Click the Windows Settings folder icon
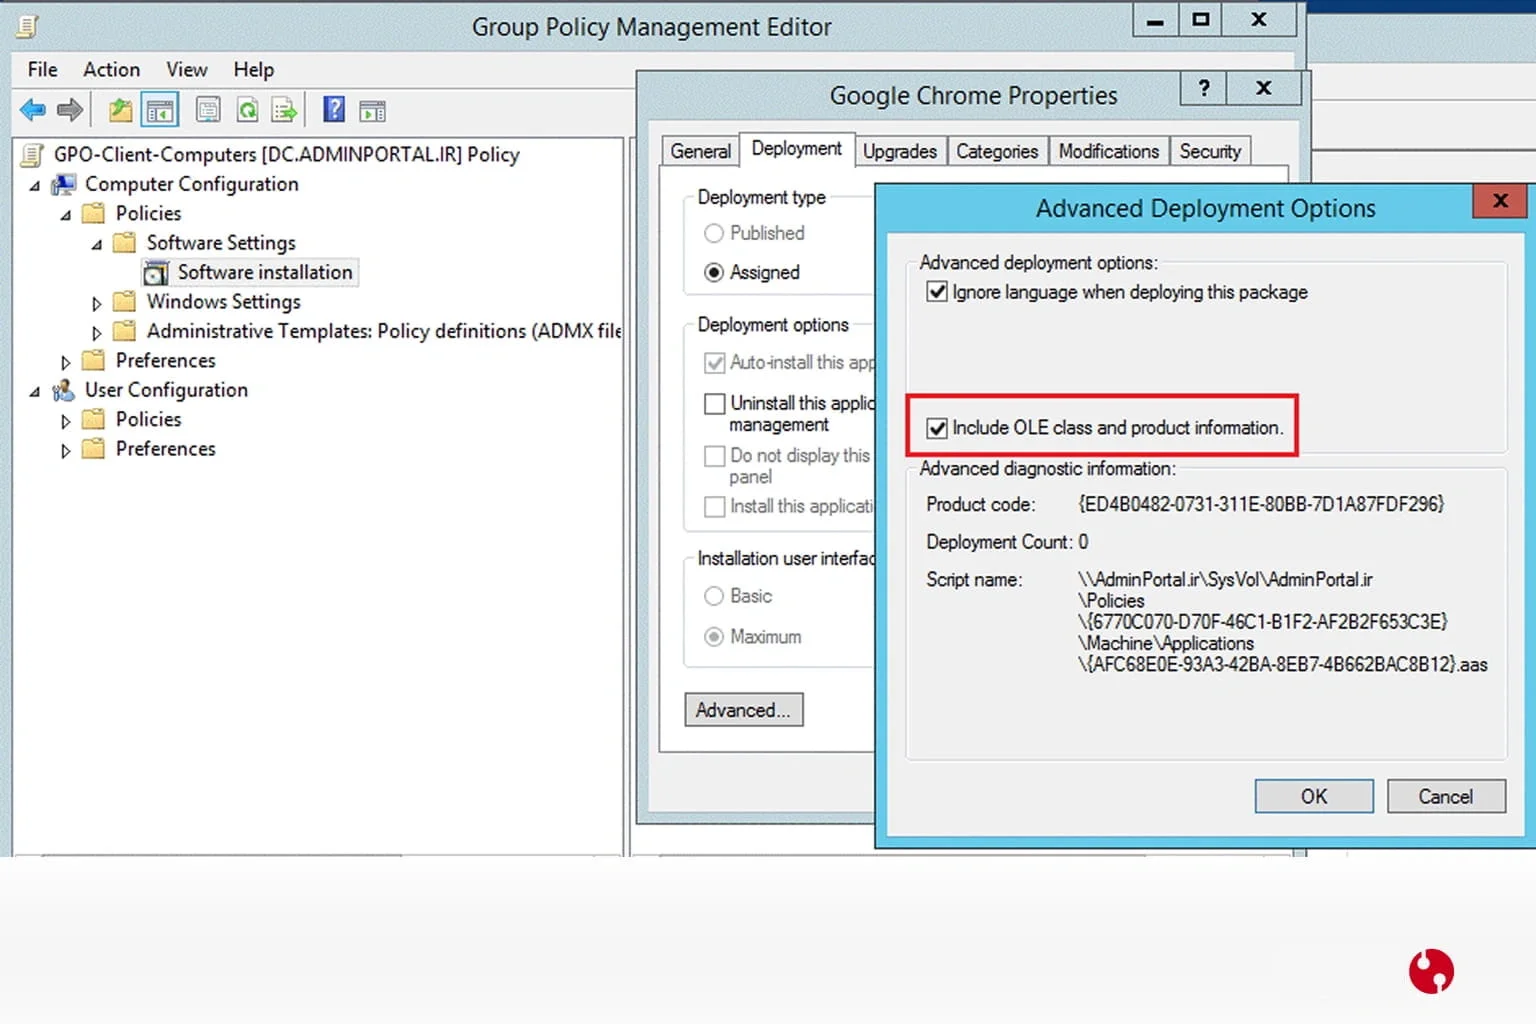 125,302
